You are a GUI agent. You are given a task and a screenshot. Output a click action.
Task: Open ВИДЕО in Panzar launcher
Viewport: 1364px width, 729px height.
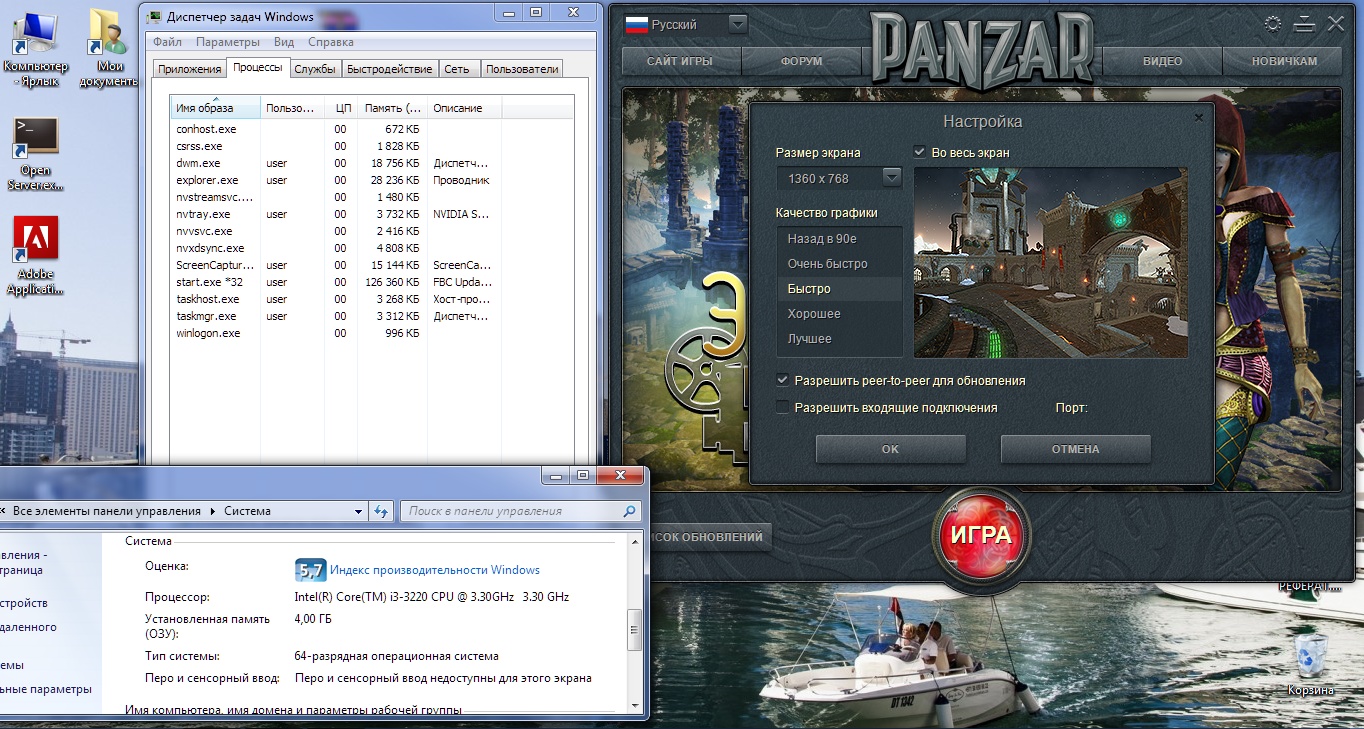[1163, 61]
